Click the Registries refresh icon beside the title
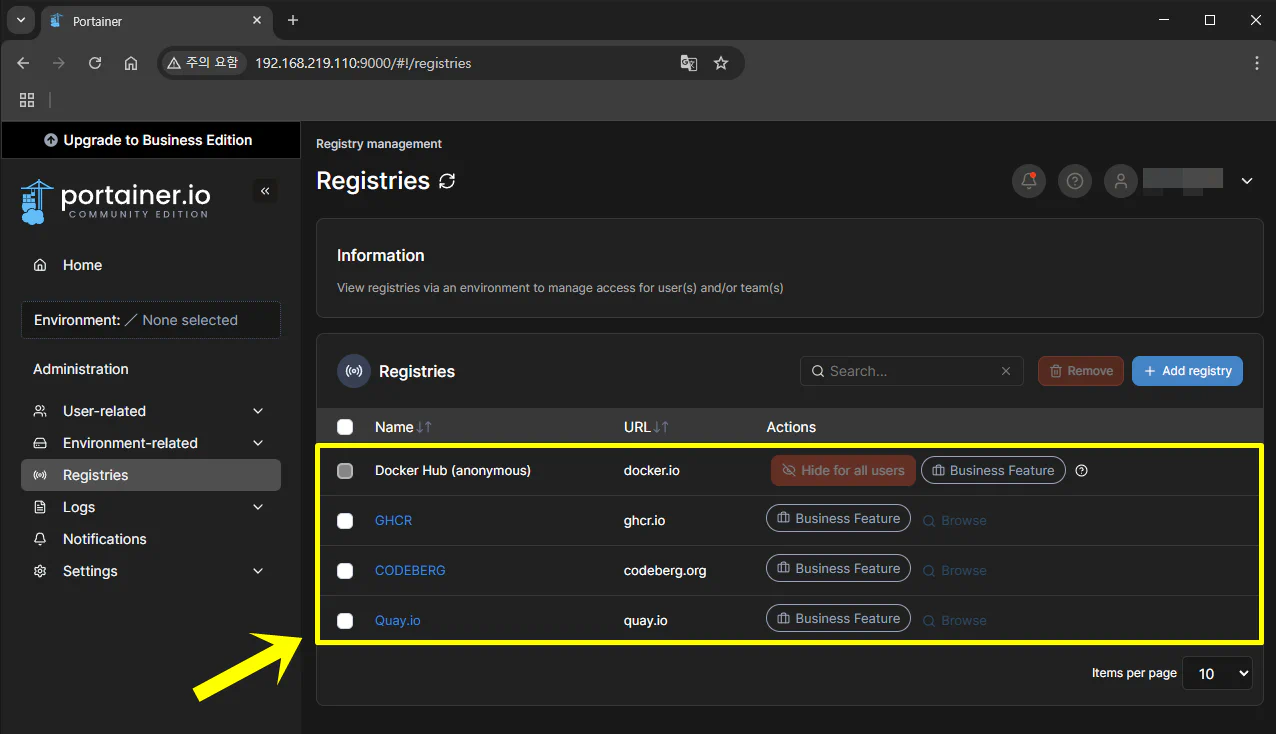This screenshot has width=1276, height=734. pyautogui.click(x=447, y=181)
